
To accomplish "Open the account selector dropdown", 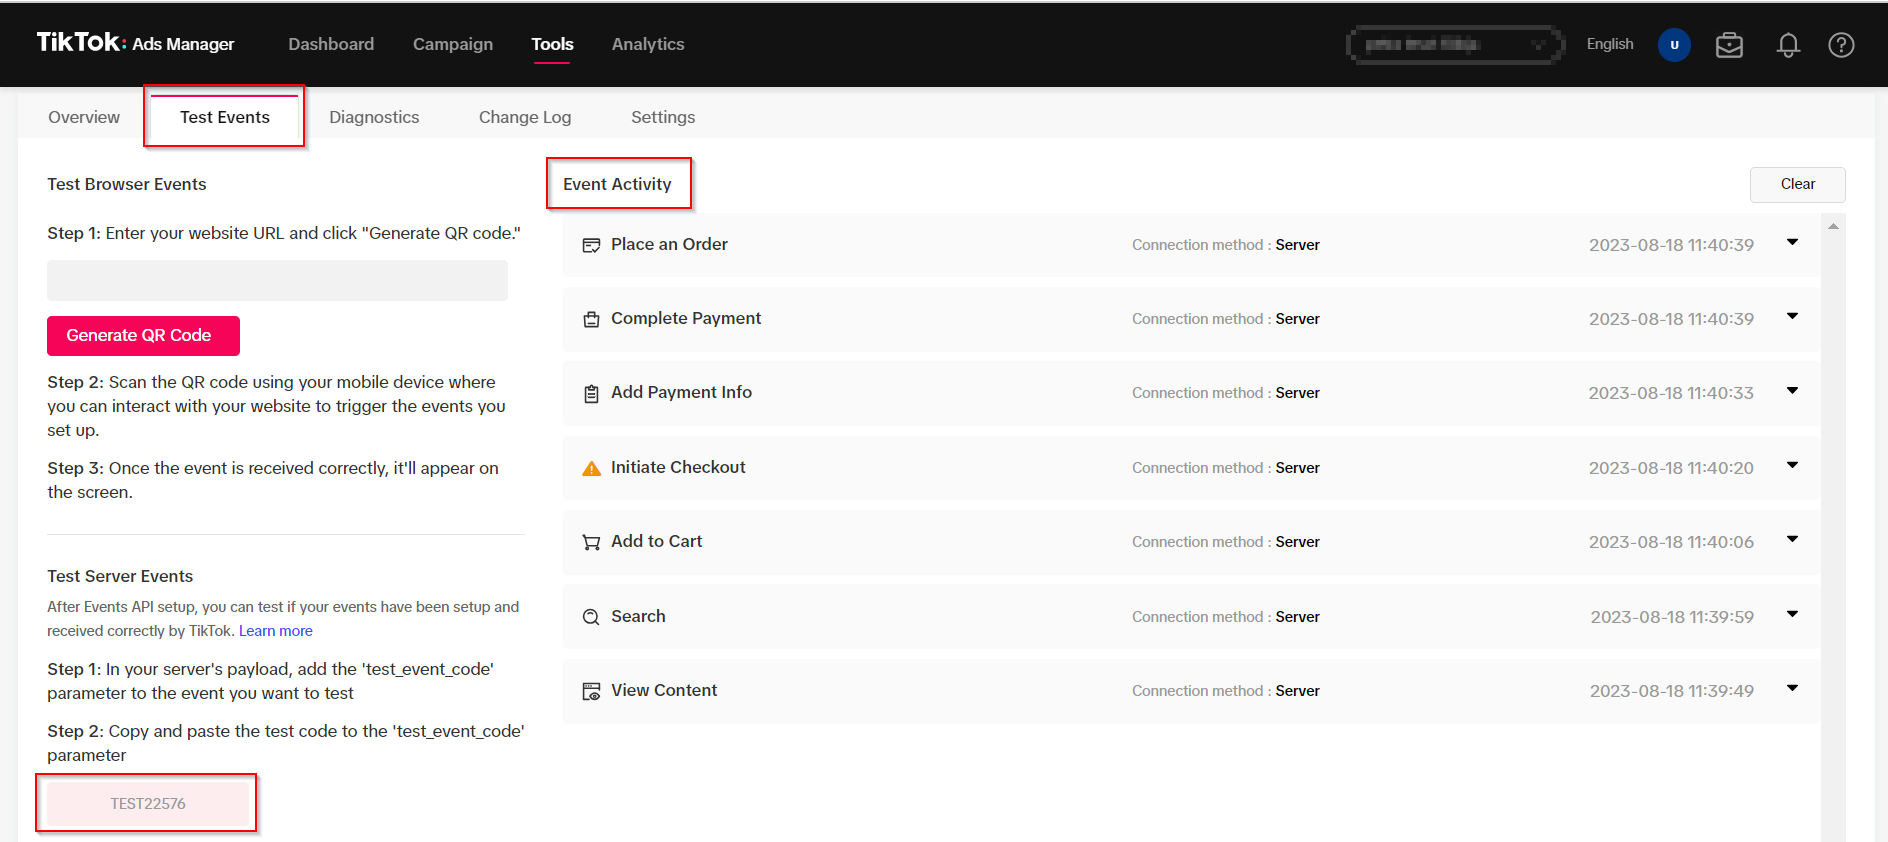I will pos(1455,45).
